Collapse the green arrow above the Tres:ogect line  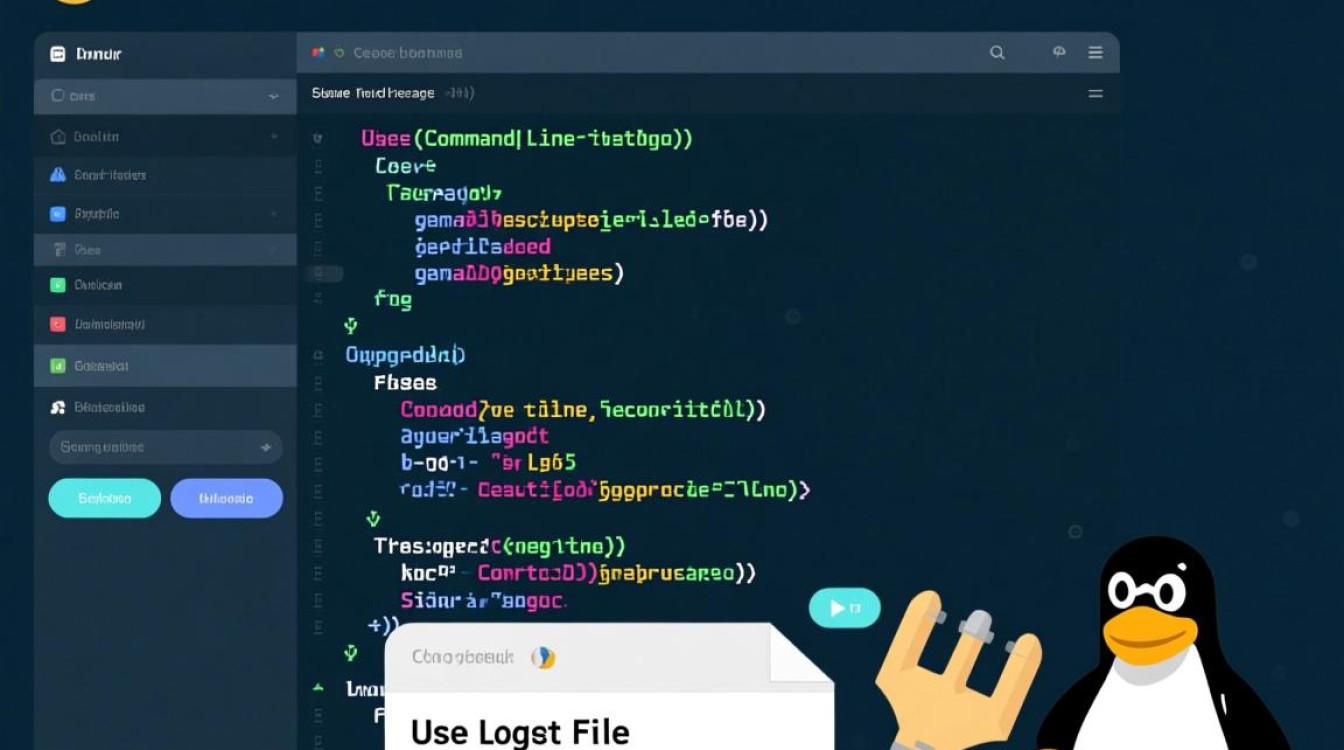click(373, 518)
